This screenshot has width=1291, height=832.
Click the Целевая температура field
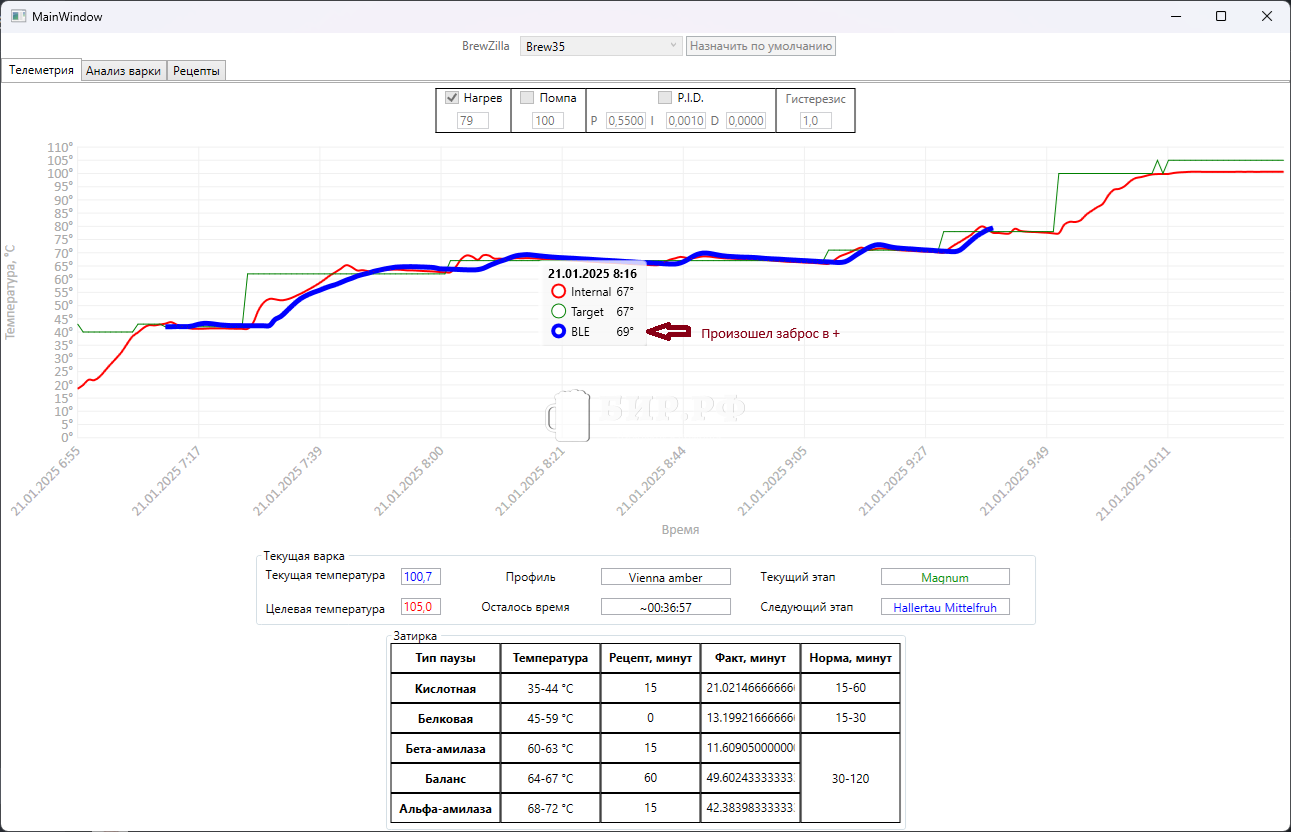420,607
